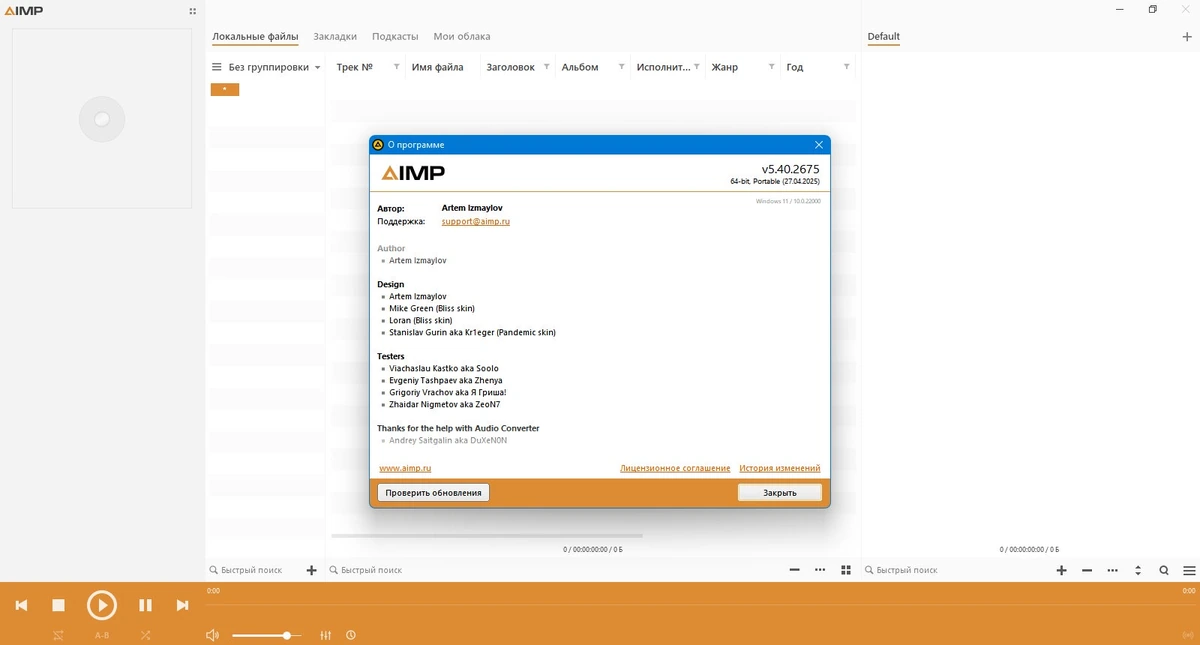Stop playback with the square button
This screenshot has width=1200, height=645.
point(58,605)
